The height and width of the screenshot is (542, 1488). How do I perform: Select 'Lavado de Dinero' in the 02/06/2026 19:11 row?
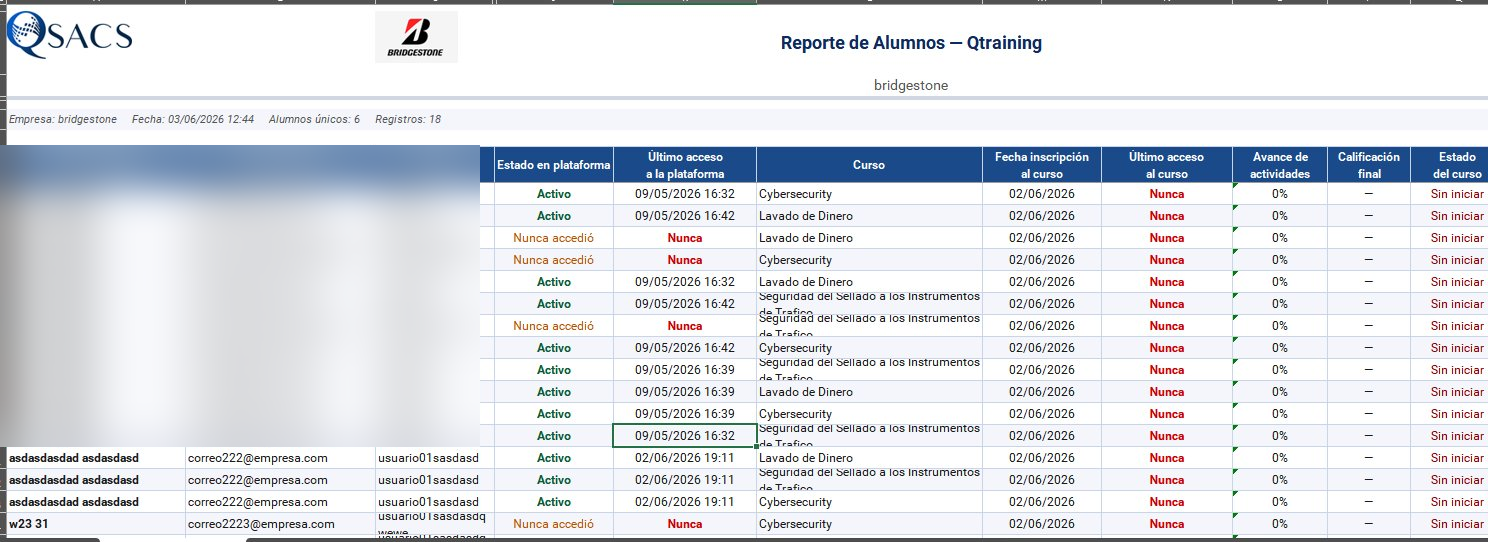(806, 458)
